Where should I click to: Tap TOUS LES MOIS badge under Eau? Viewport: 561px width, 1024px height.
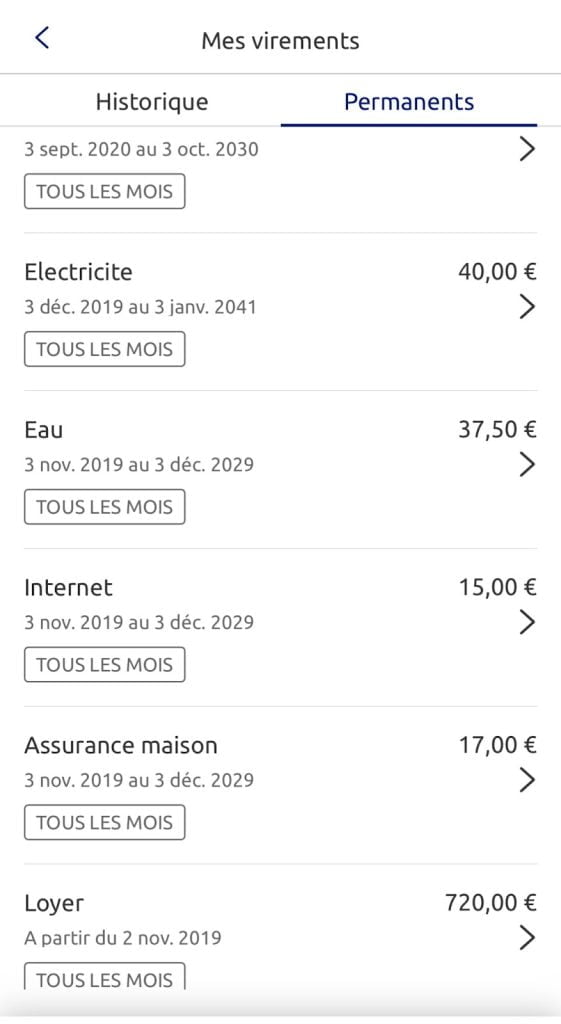tap(104, 507)
